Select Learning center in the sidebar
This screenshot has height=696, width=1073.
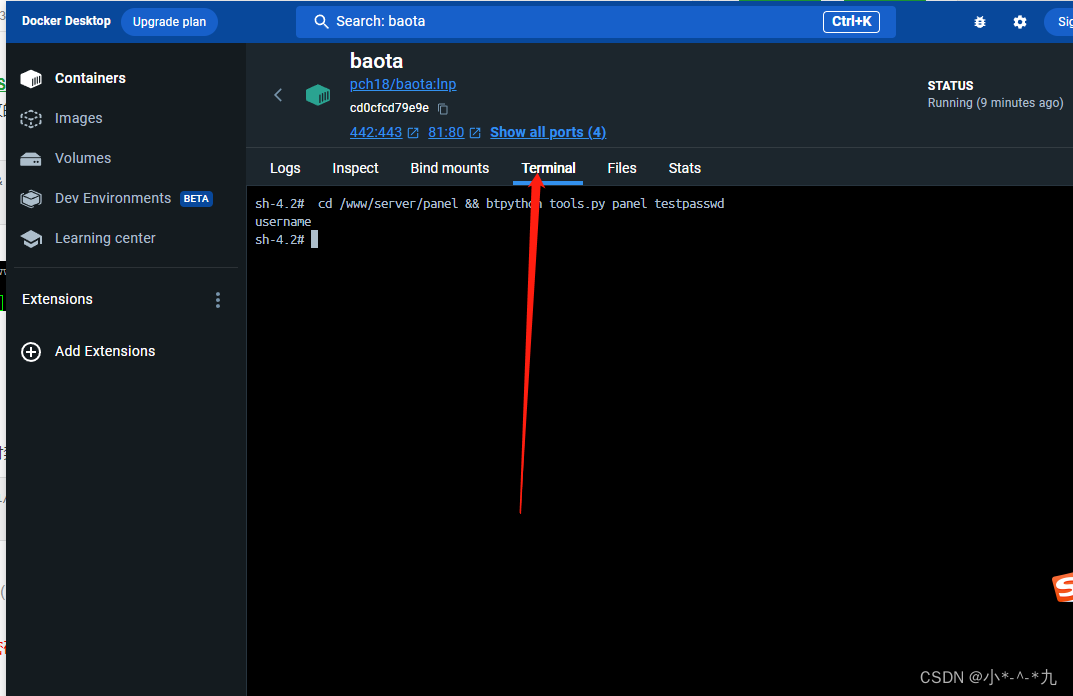[x=105, y=238]
